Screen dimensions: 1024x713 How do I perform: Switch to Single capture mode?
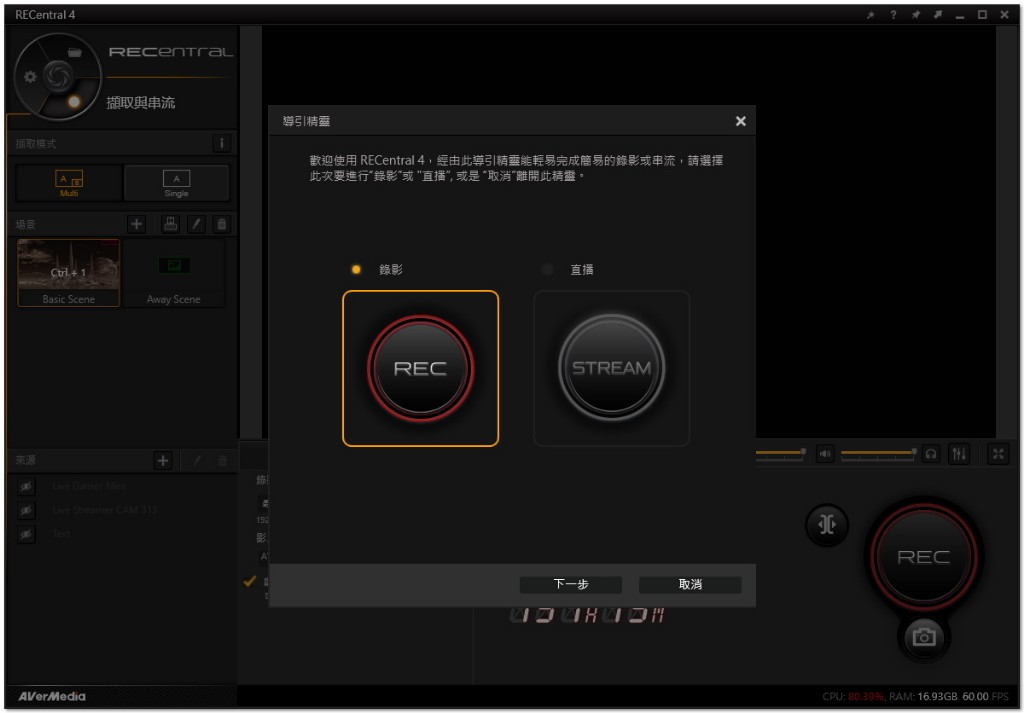(176, 183)
